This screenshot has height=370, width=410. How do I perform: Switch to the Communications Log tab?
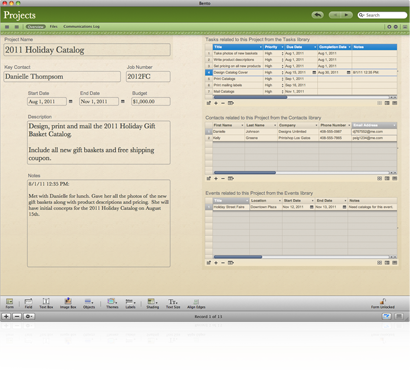pyautogui.click(x=81, y=26)
